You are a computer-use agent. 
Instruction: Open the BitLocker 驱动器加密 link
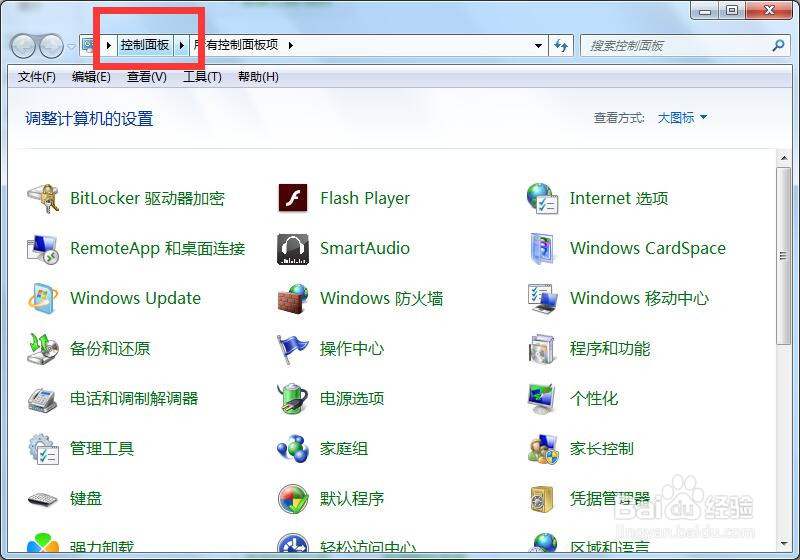(147, 198)
